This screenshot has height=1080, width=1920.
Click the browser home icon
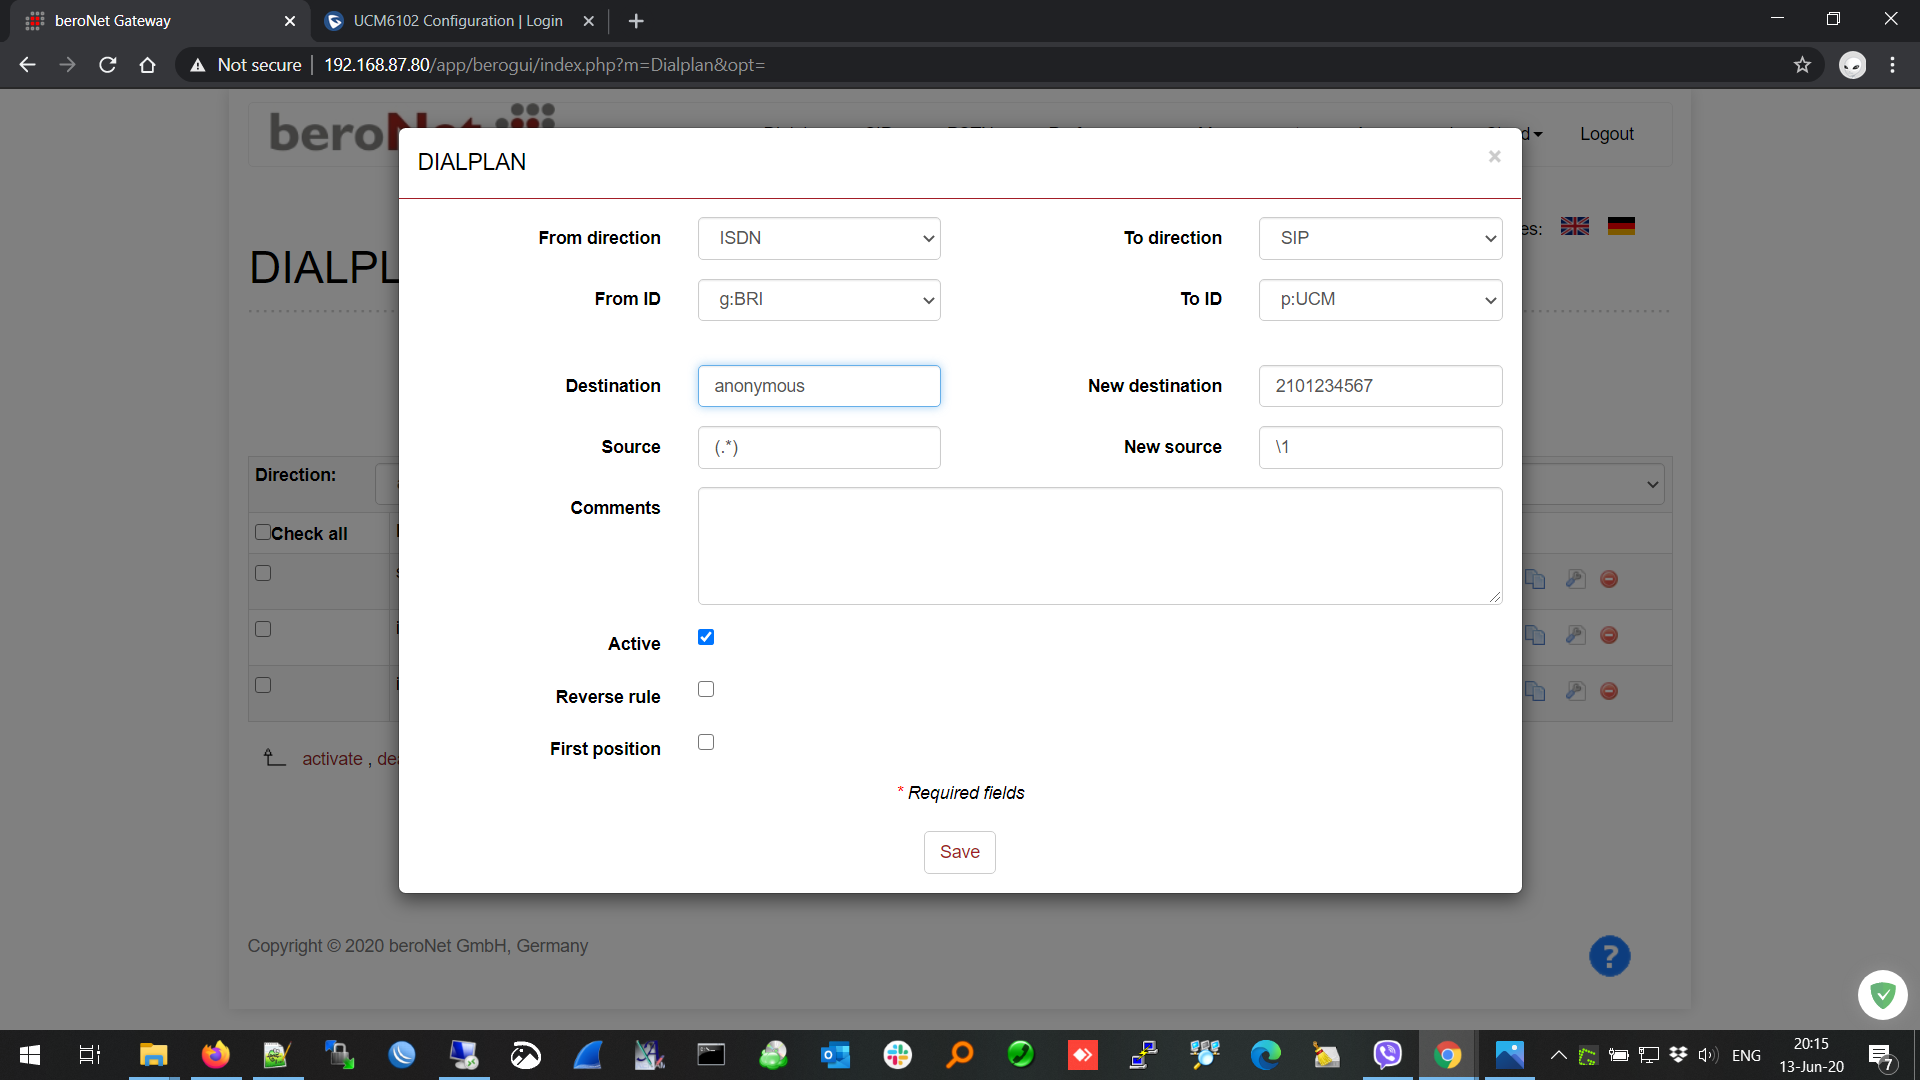point(147,65)
